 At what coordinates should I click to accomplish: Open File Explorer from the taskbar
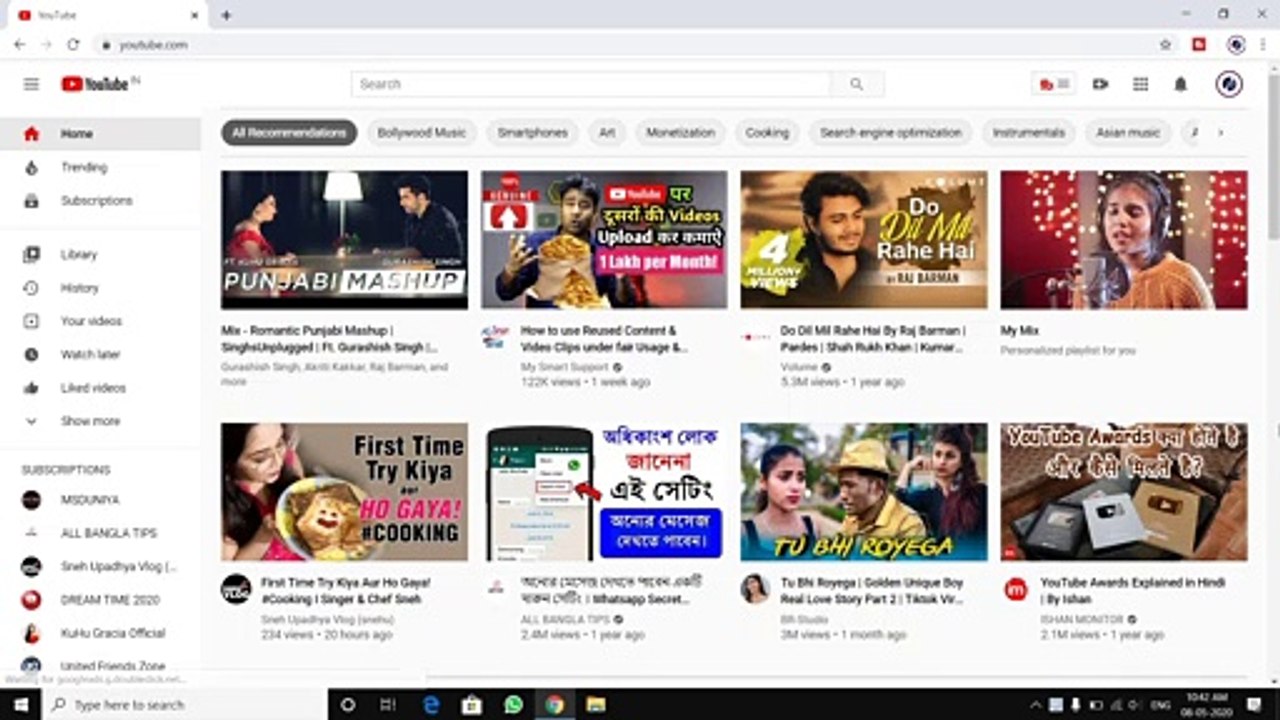(595, 704)
